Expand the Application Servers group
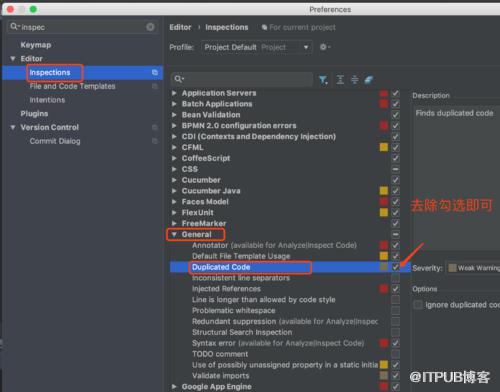The width and height of the screenshot is (500, 392). (x=174, y=93)
